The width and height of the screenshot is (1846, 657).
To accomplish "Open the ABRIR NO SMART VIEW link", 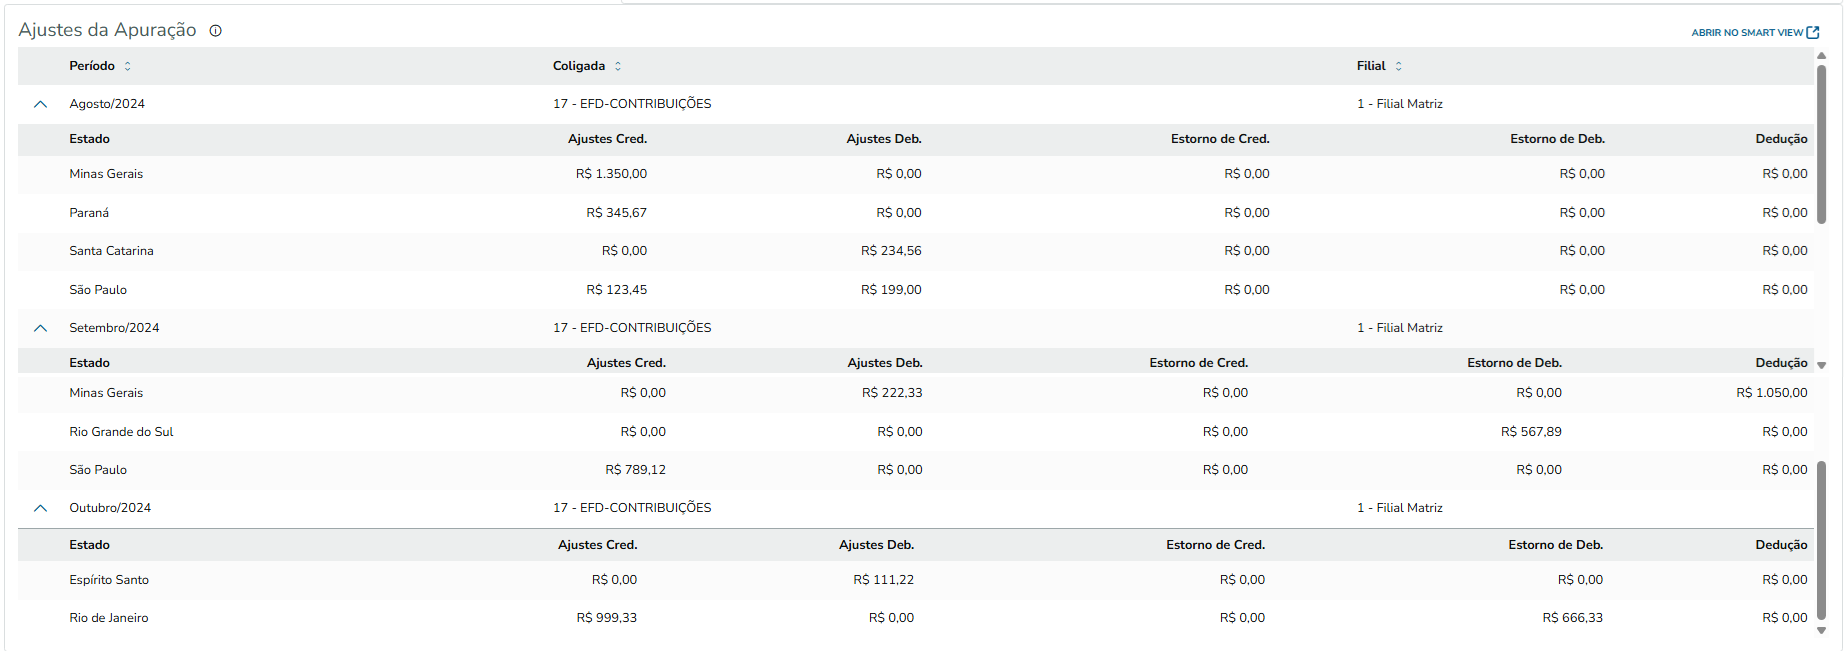I will [x=1746, y=33].
